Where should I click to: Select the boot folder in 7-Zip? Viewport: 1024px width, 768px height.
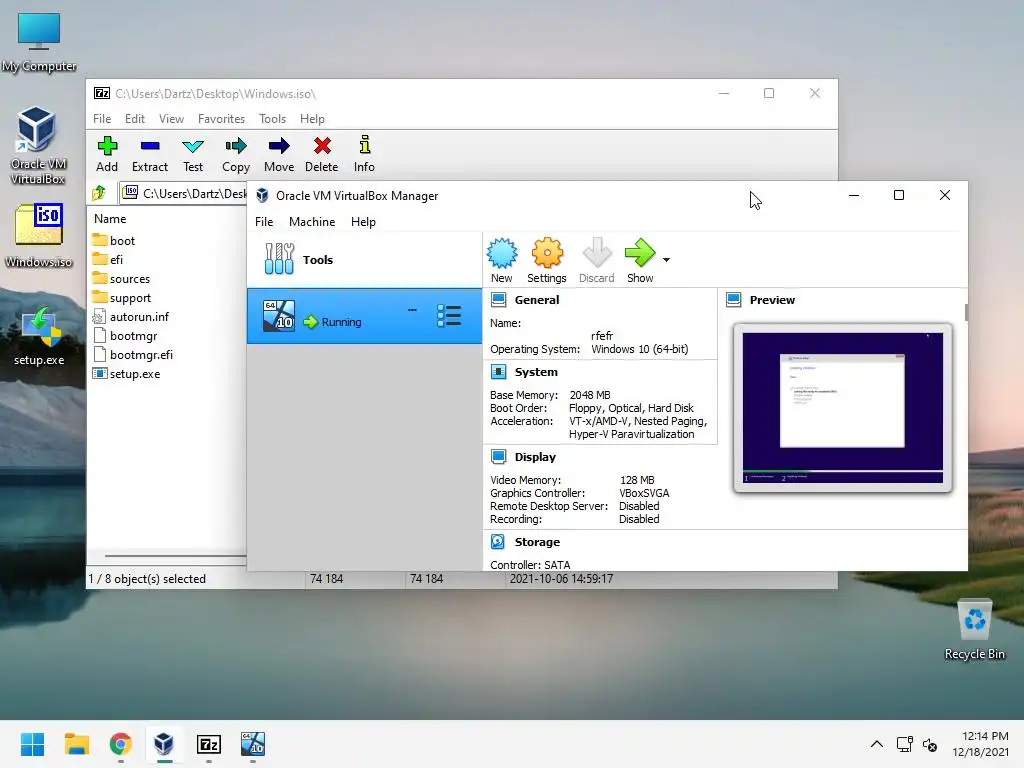coord(114,241)
